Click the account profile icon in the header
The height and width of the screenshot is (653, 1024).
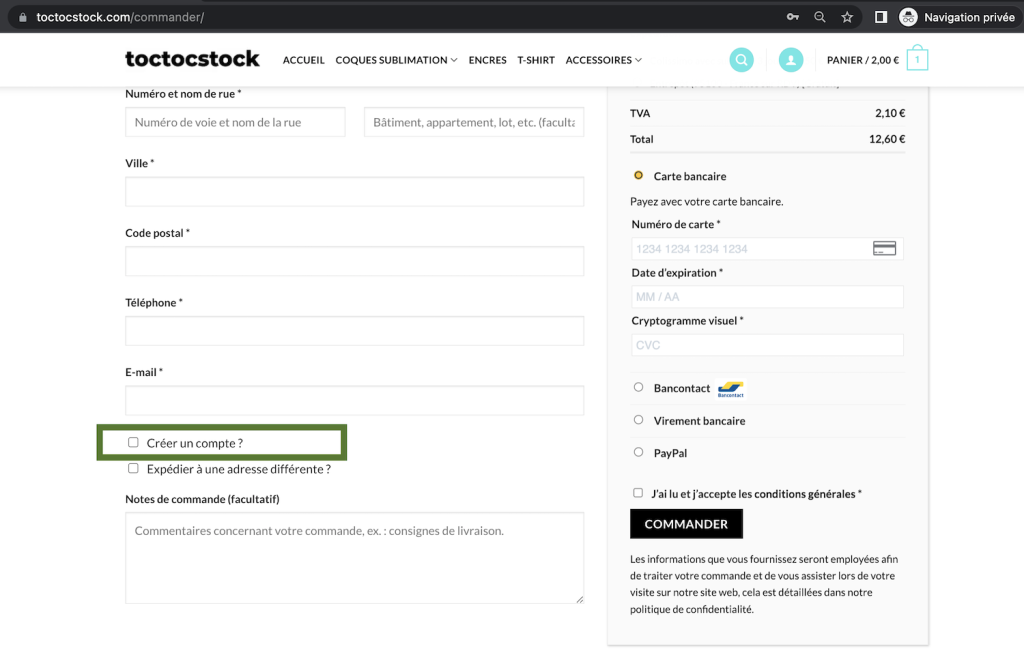pos(791,60)
